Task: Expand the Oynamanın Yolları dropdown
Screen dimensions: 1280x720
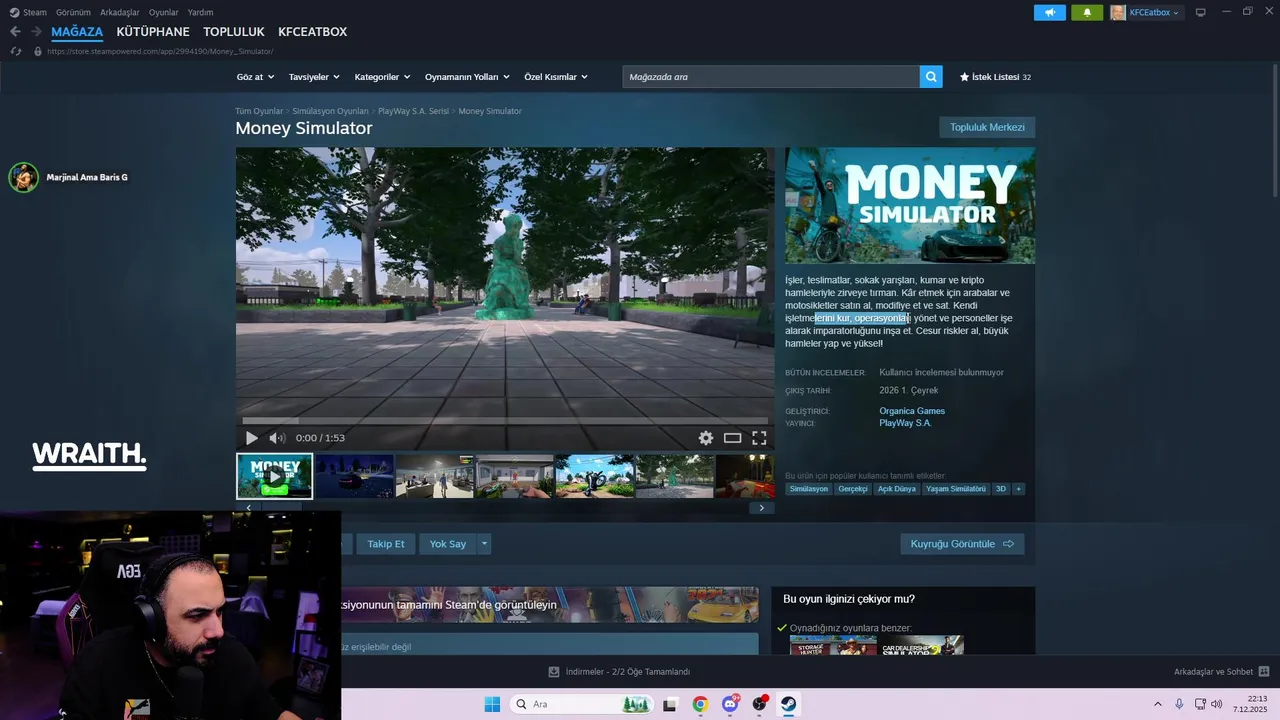Action: (x=467, y=77)
